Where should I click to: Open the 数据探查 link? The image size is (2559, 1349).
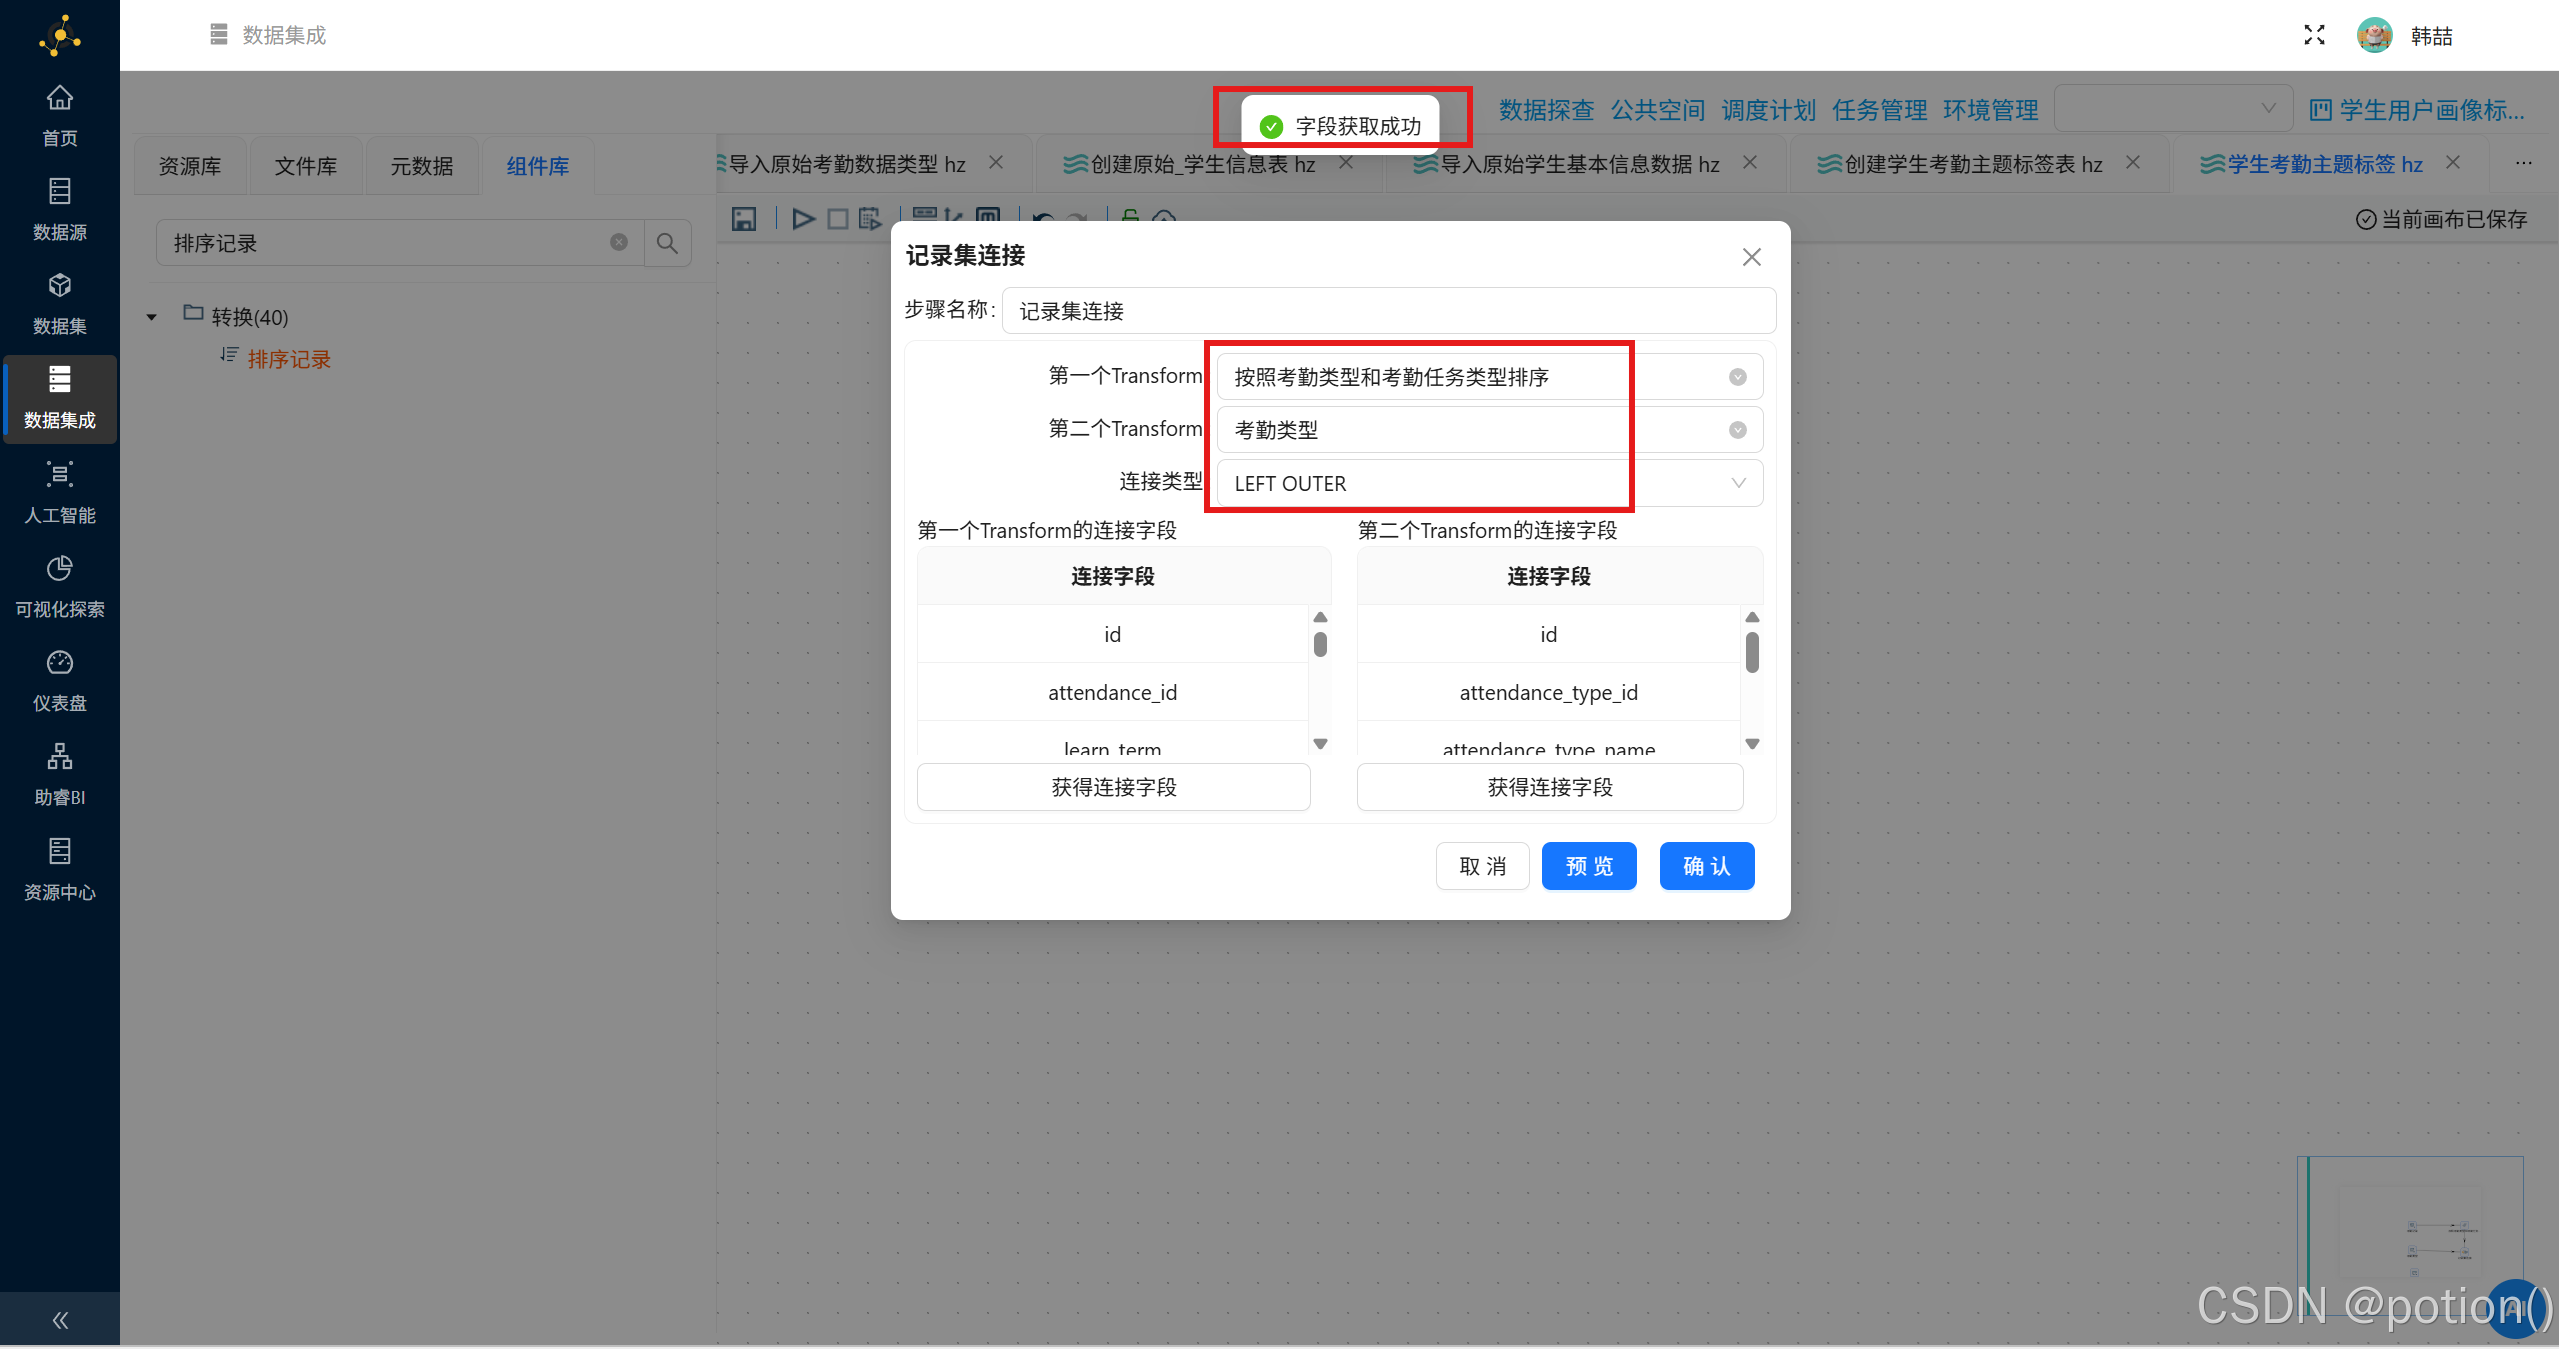pyautogui.click(x=1546, y=110)
